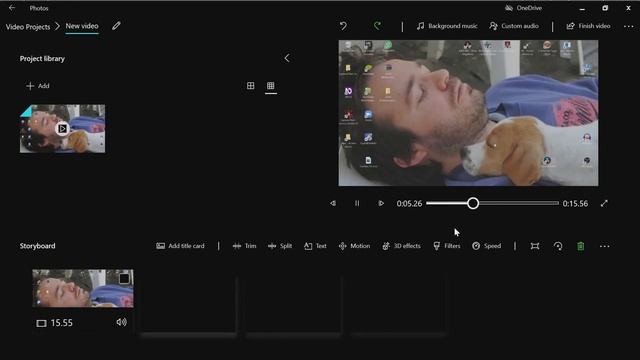Click the preview seek bar handle
Image resolution: width=640 pixels, height=360 pixels.
pos(473,203)
